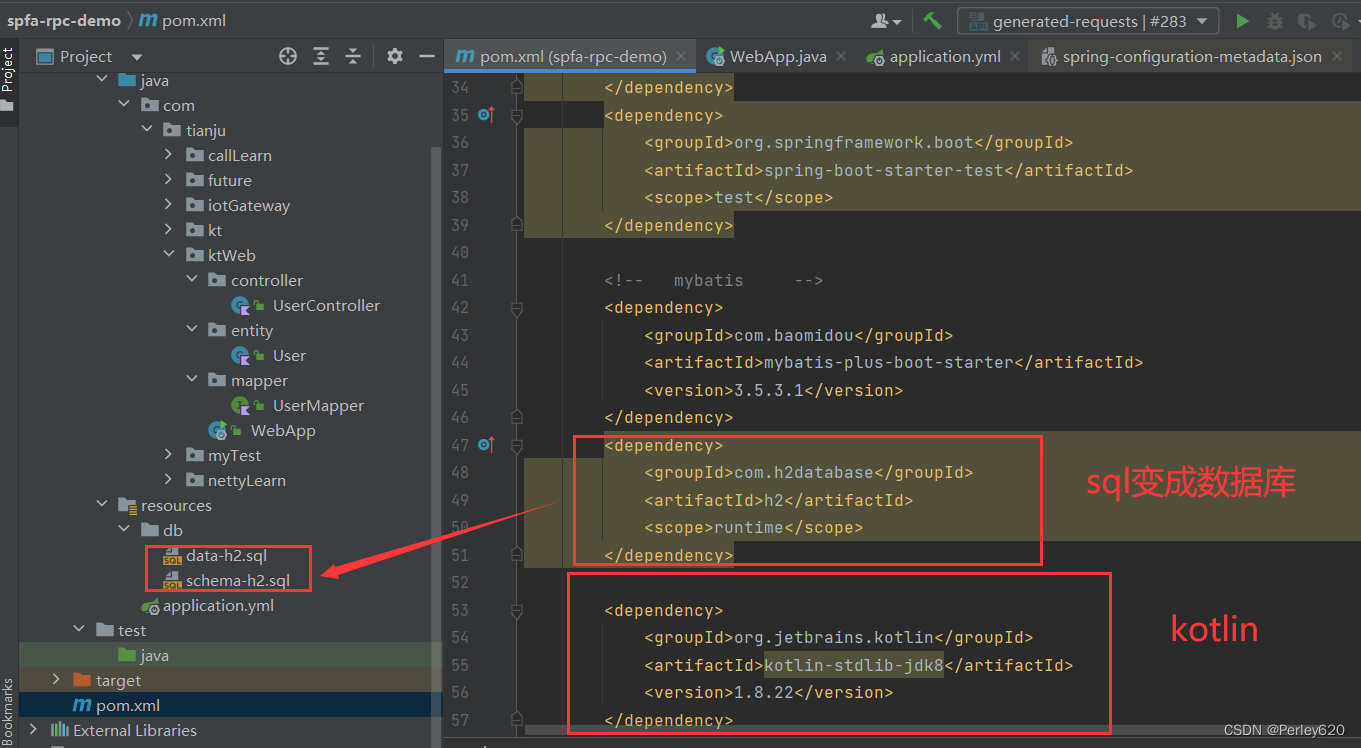Open Project panel gear options
The height and width of the screenshot is (748, 1361).
pyautogui.click(x=395, y=56)
